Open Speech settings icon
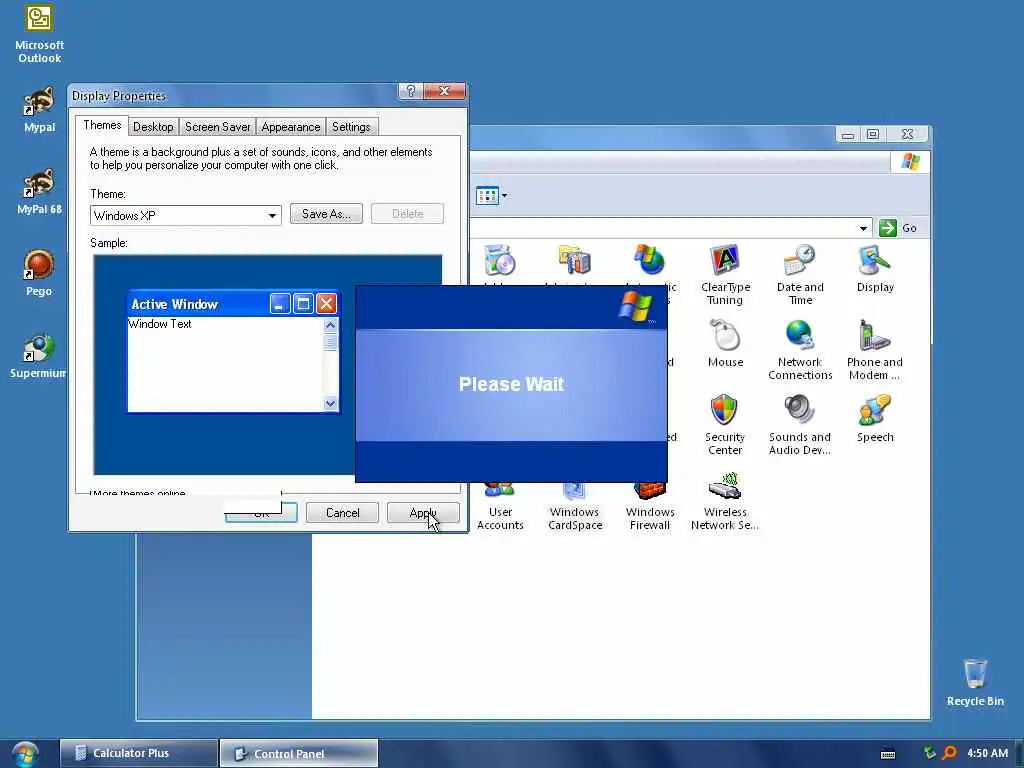Viewport: 1024px width, 768px height. [874, 419]
